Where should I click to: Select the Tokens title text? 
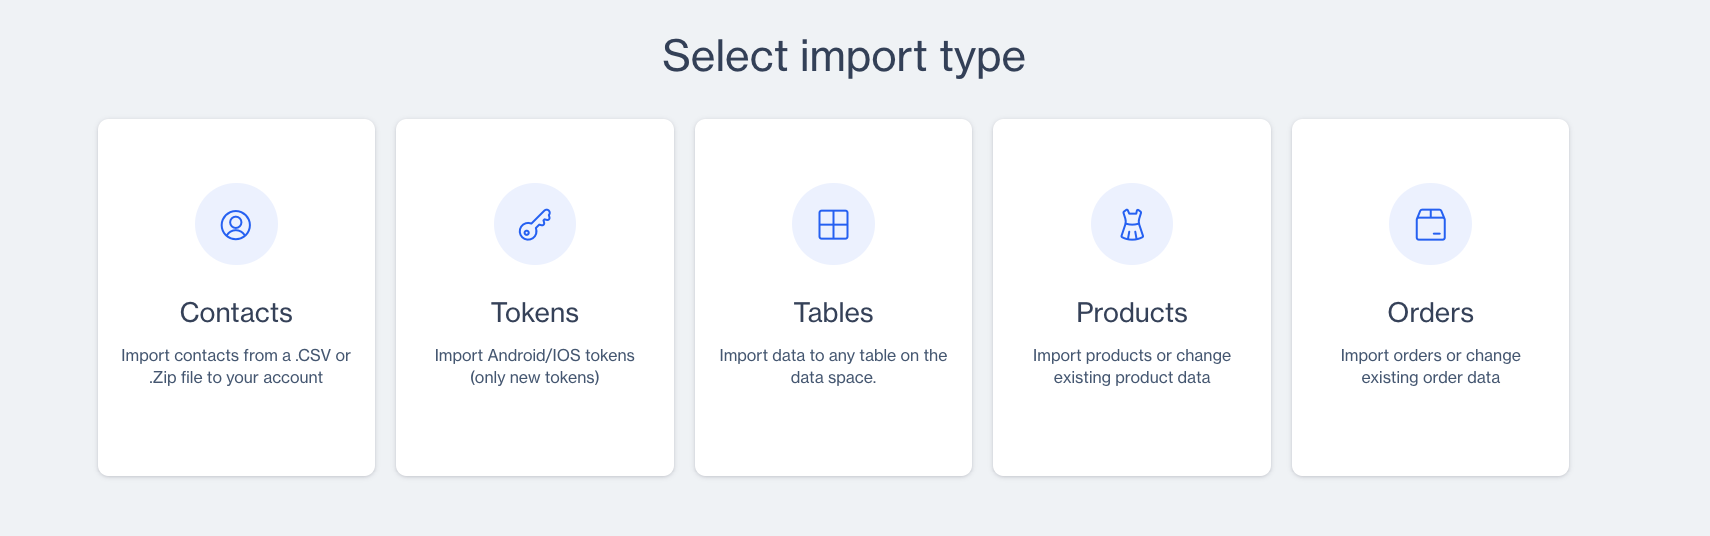(x=535, y=313)
